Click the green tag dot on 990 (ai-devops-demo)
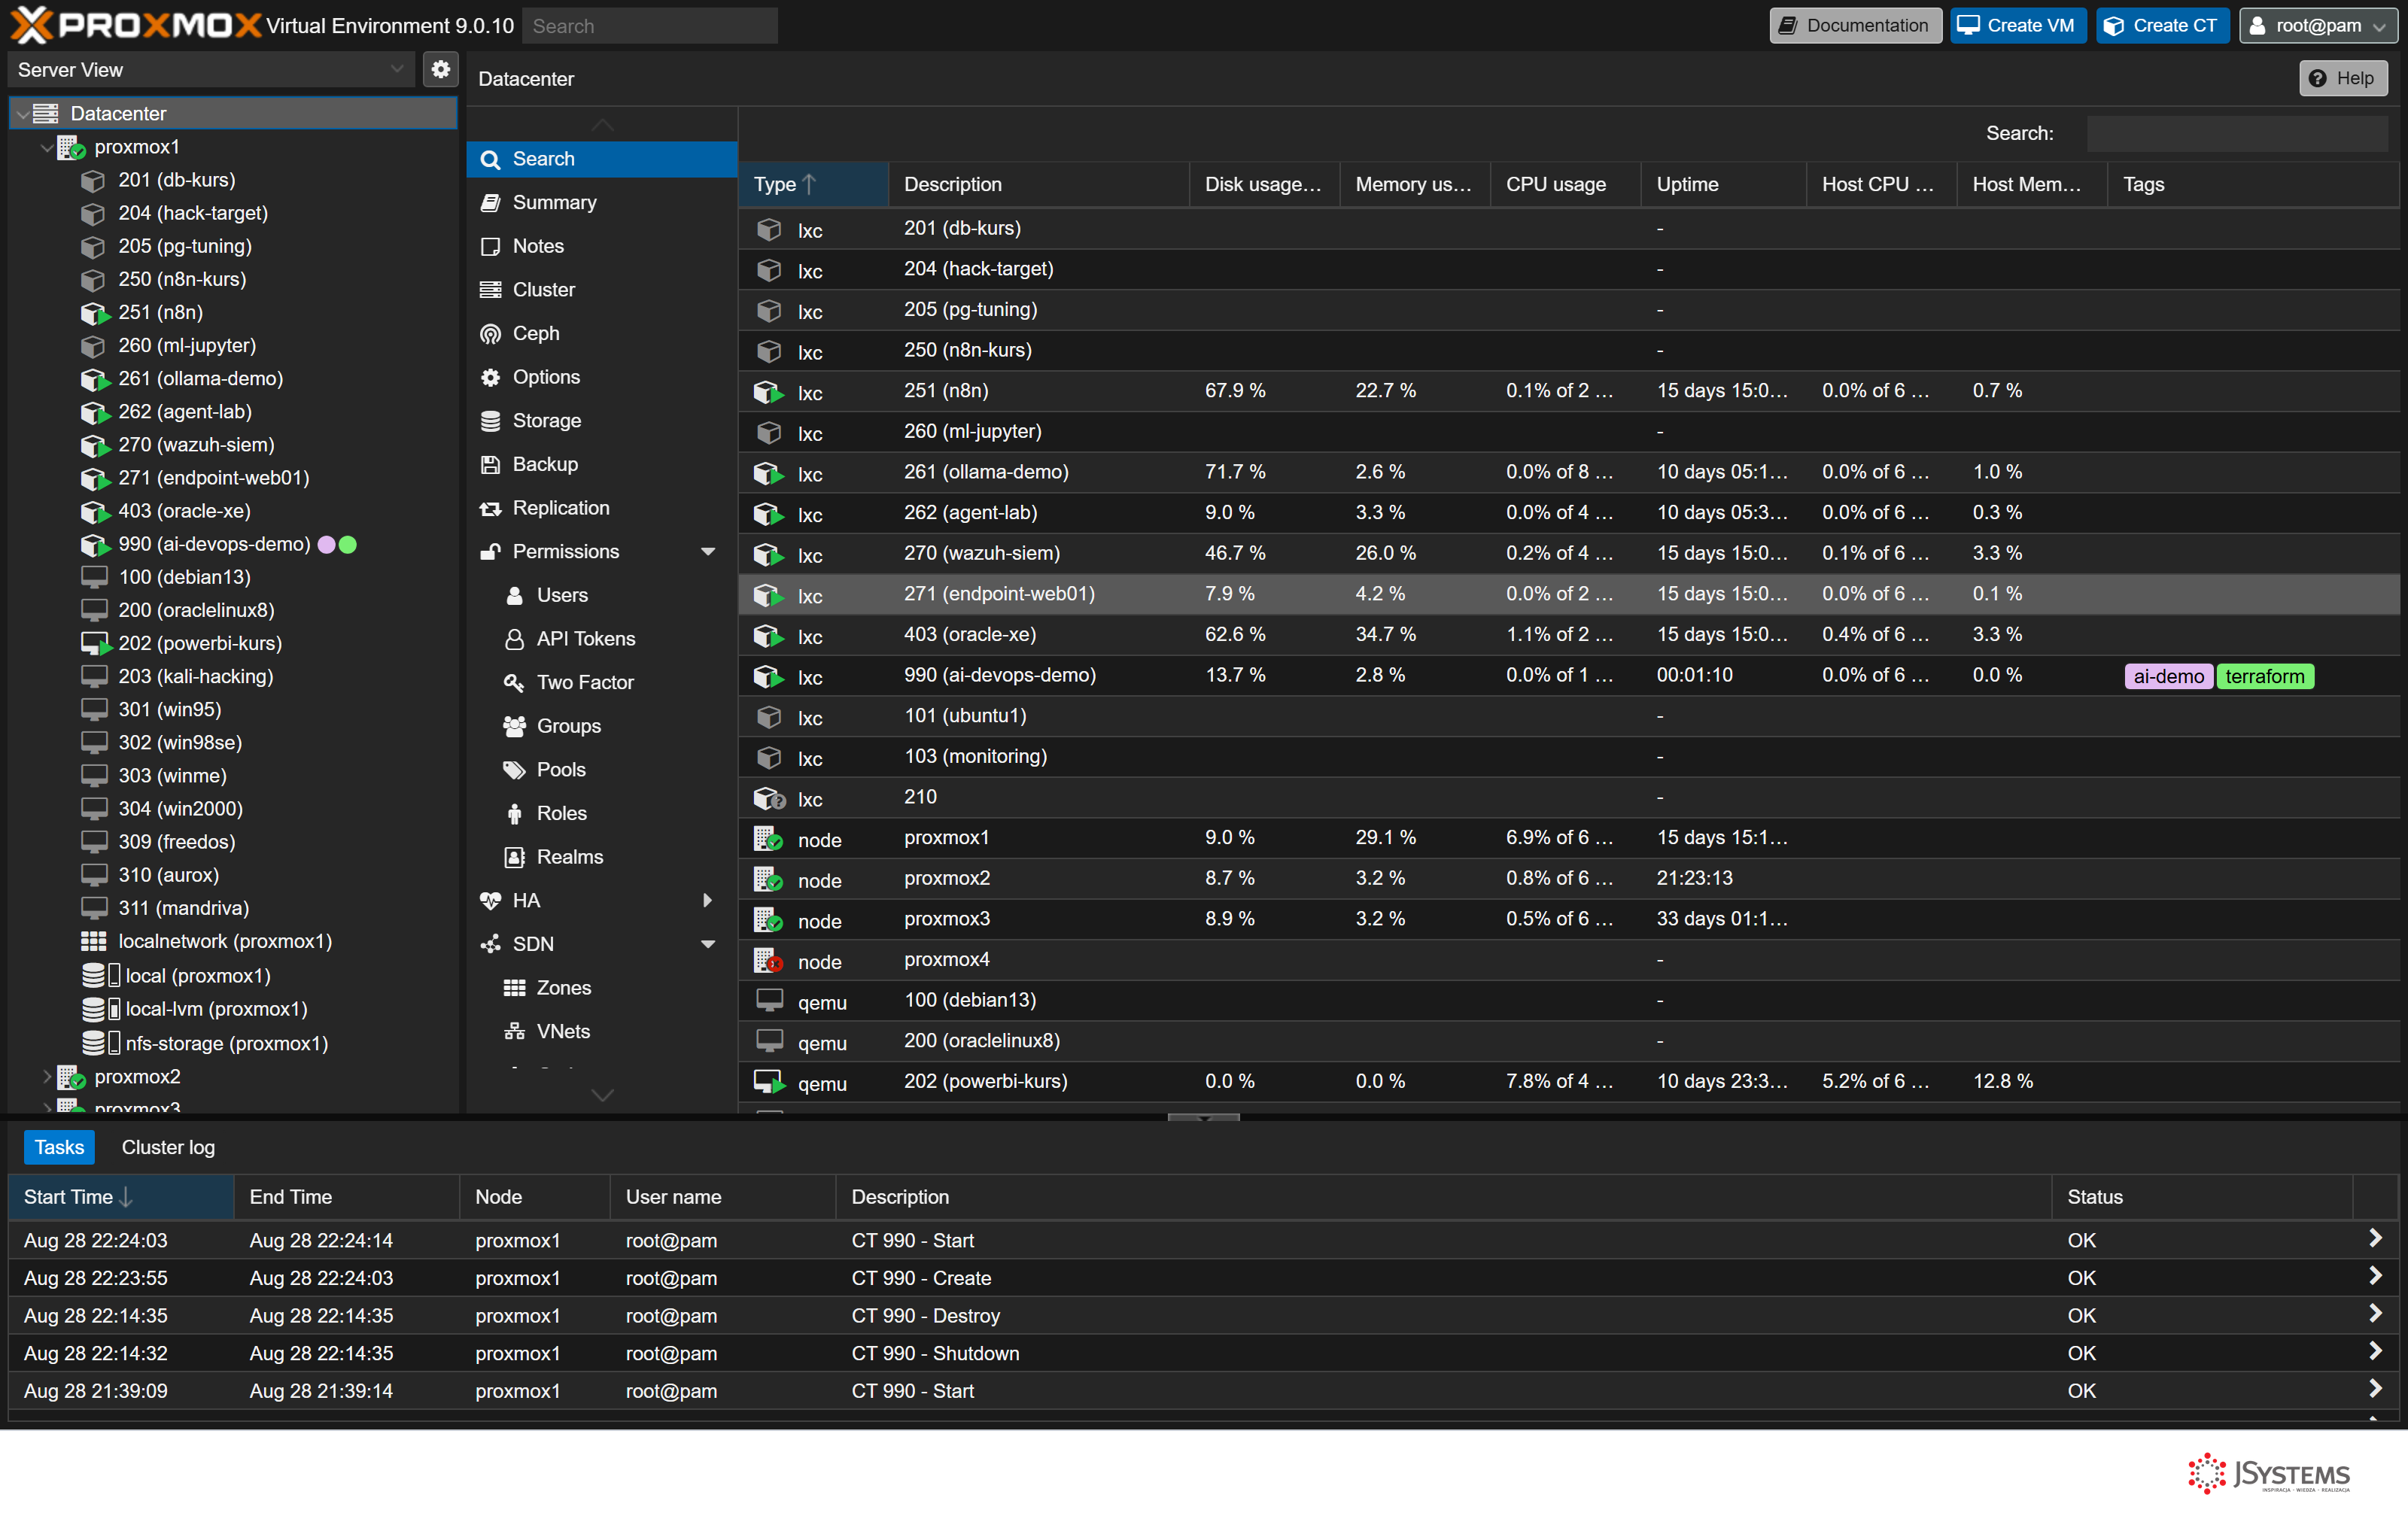This screenshot has width=2408, height=1522. (348, 545)
